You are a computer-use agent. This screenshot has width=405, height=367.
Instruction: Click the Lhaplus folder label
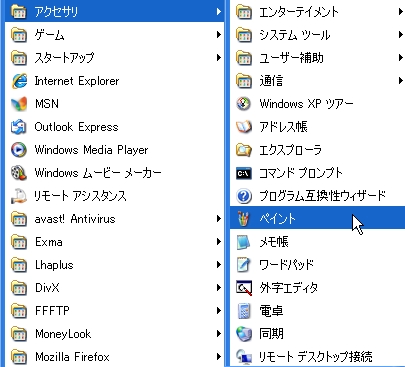point(54,265)
